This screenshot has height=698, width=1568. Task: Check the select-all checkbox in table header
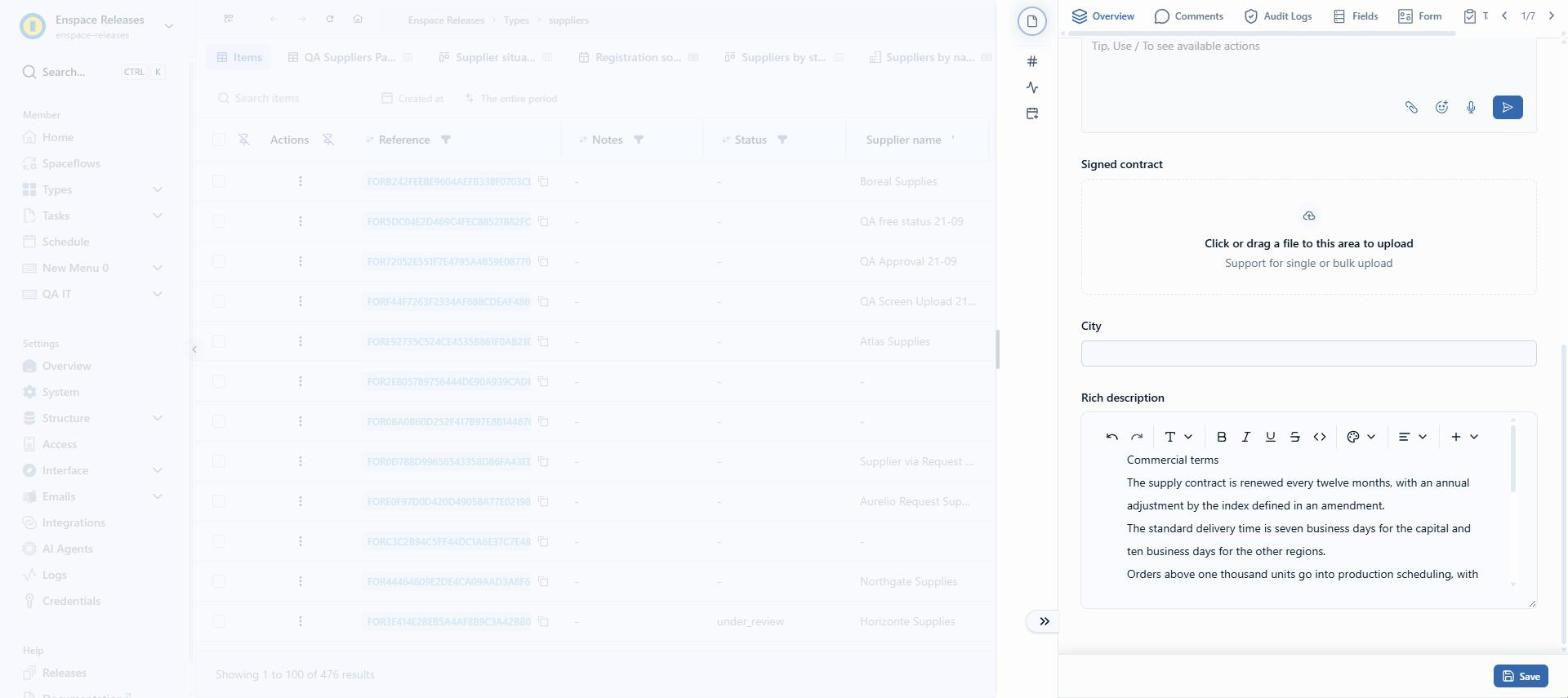pyautogui.click(x=219, y=140)
